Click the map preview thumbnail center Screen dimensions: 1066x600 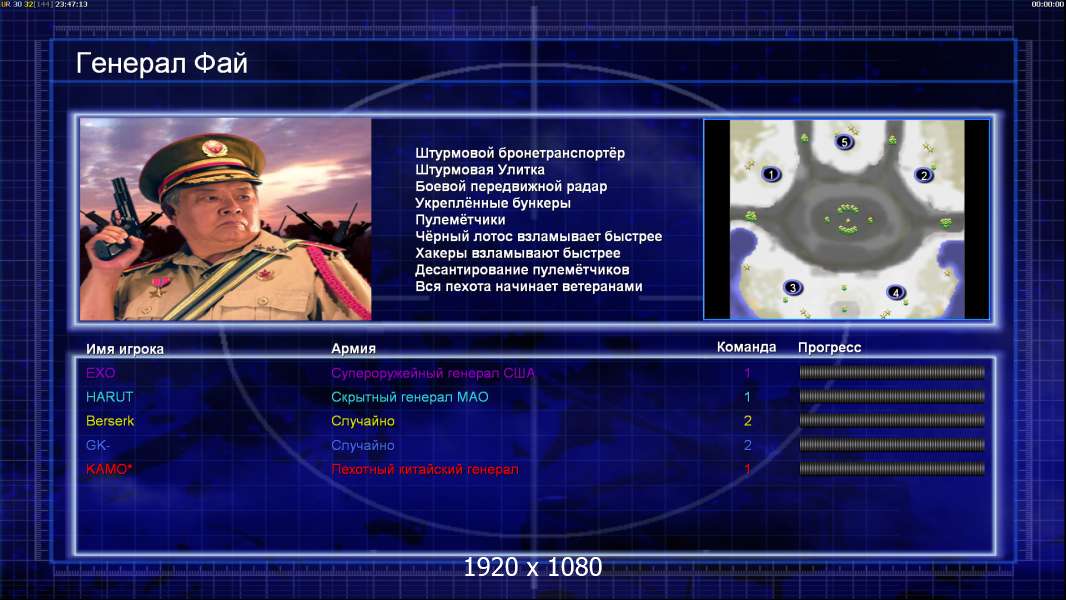click(846, 219)
